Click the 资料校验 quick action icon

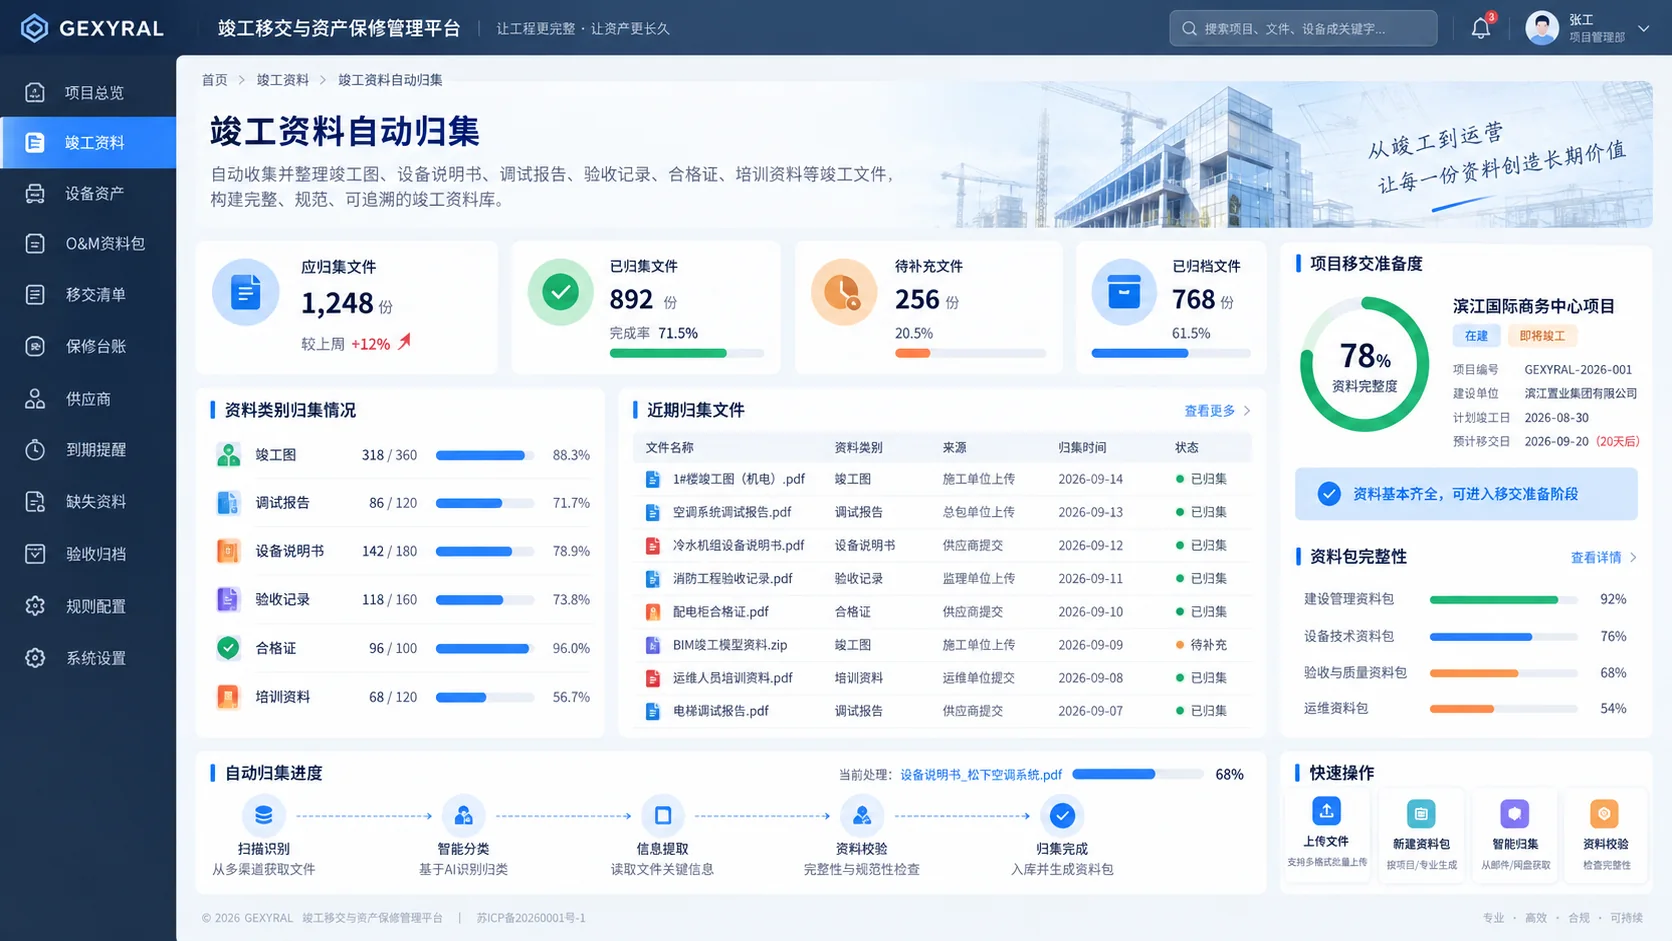point(1604,814)
